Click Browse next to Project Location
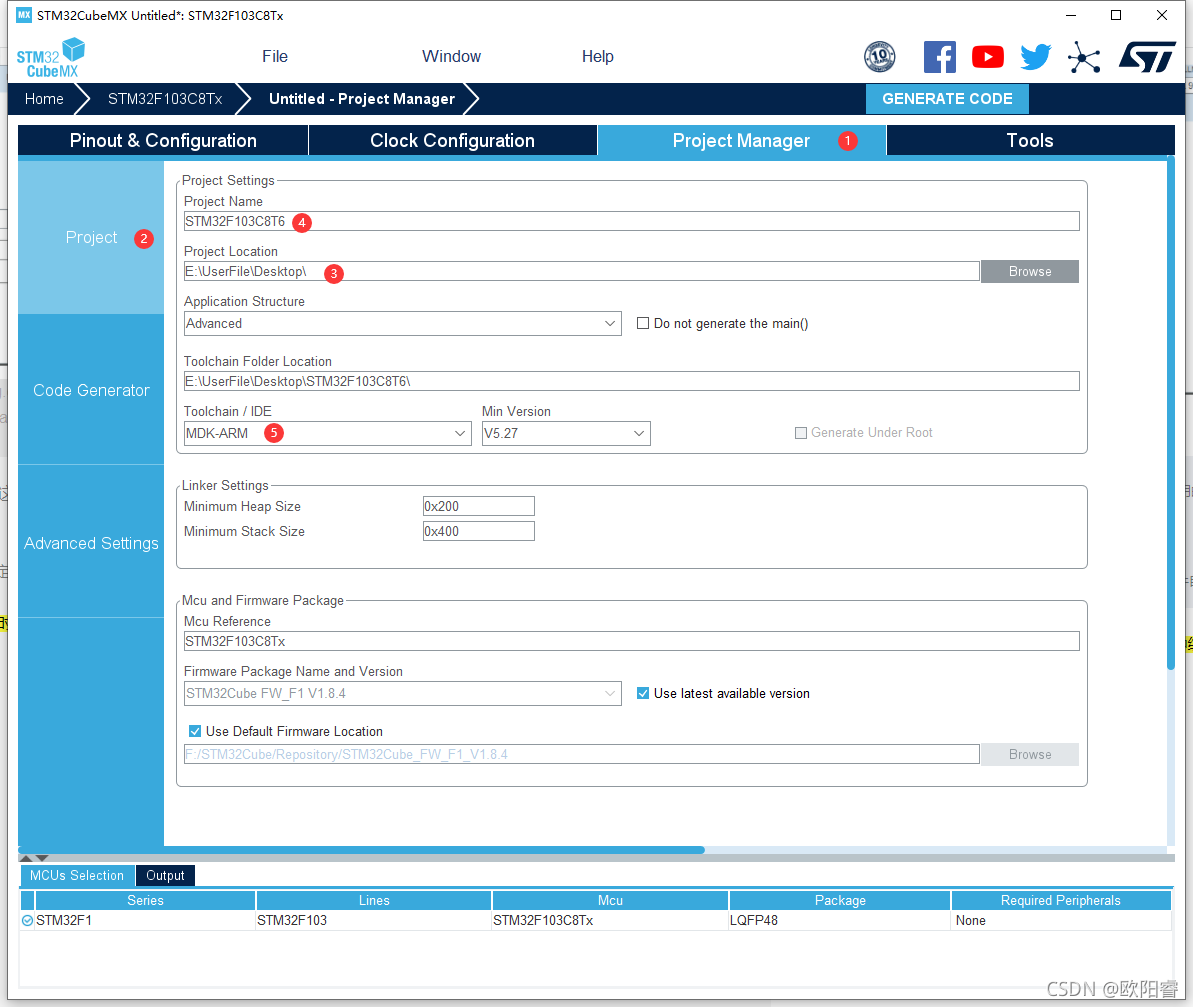The width and height of the screenshot is (1193, 1007). pos(1029,272)
